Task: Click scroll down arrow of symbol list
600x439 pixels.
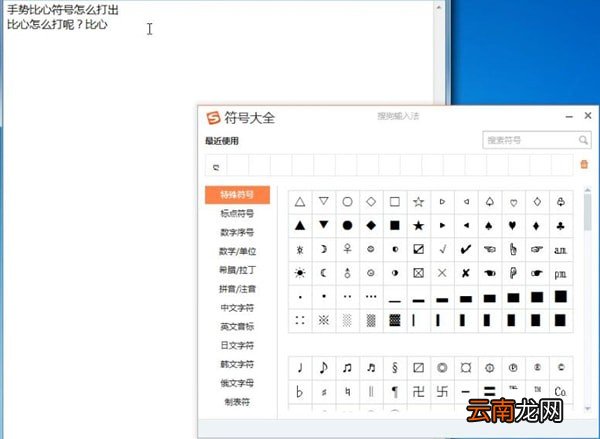Action: (x=588, y=409)
